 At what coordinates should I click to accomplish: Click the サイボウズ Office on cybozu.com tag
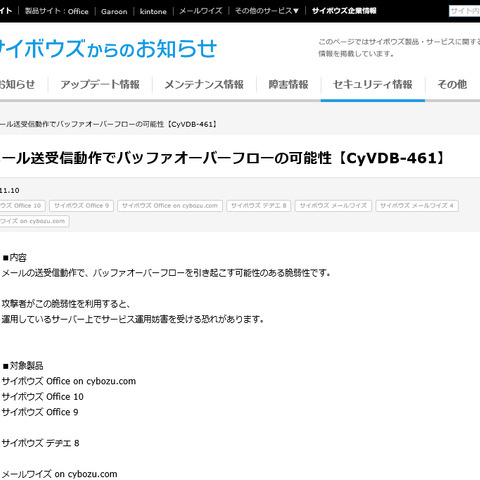[x=170, y=206]
